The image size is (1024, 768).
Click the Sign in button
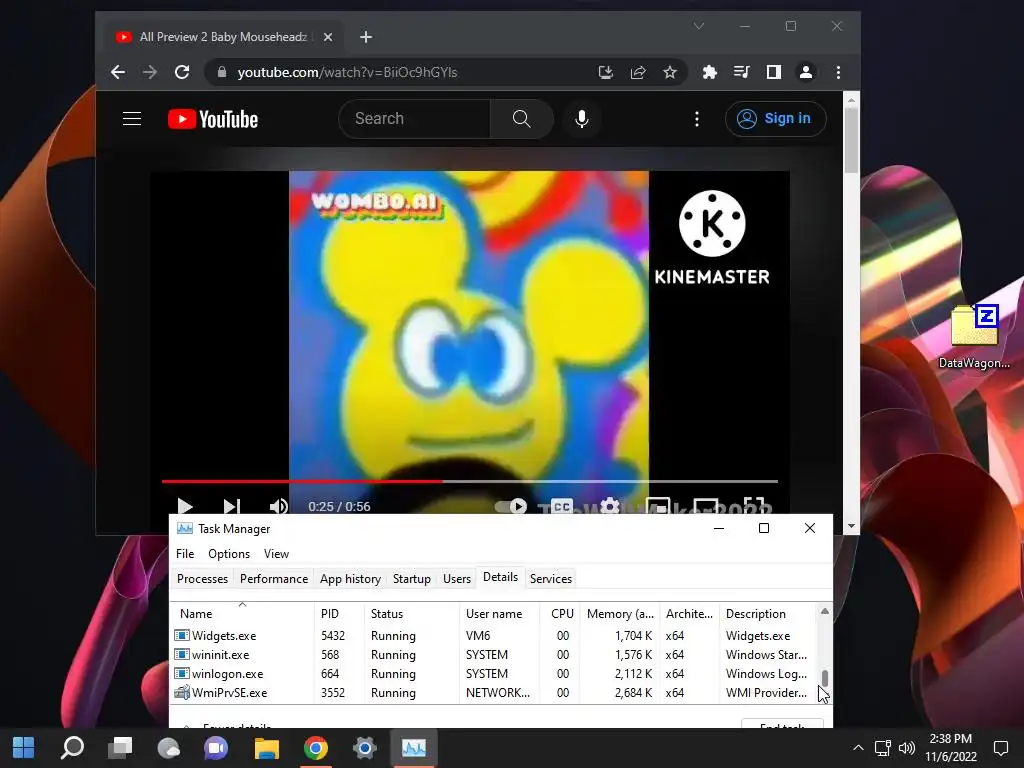[x=775, y=119]
